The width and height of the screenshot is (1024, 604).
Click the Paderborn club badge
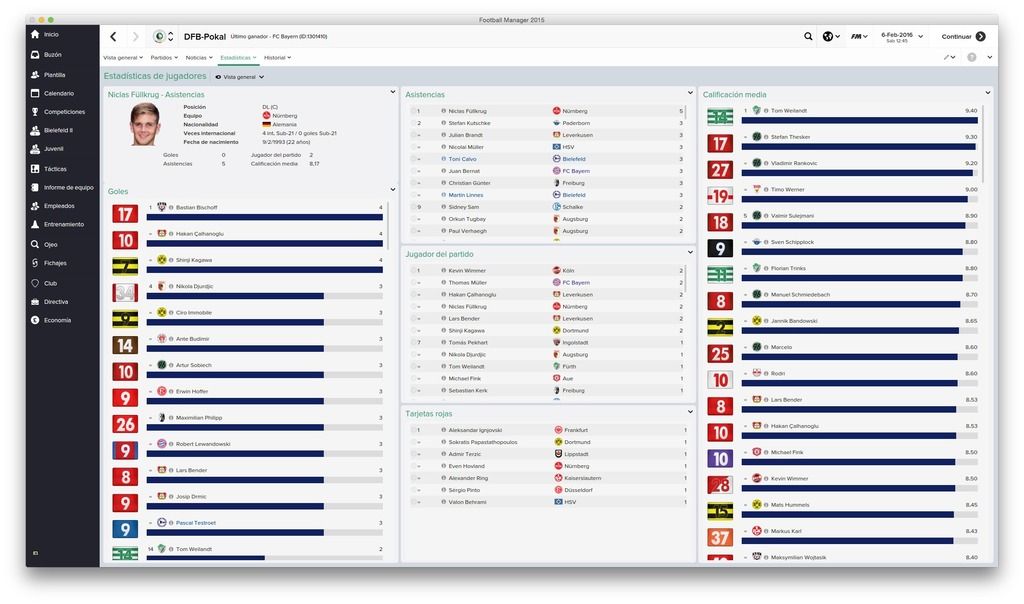click(556, 123)
